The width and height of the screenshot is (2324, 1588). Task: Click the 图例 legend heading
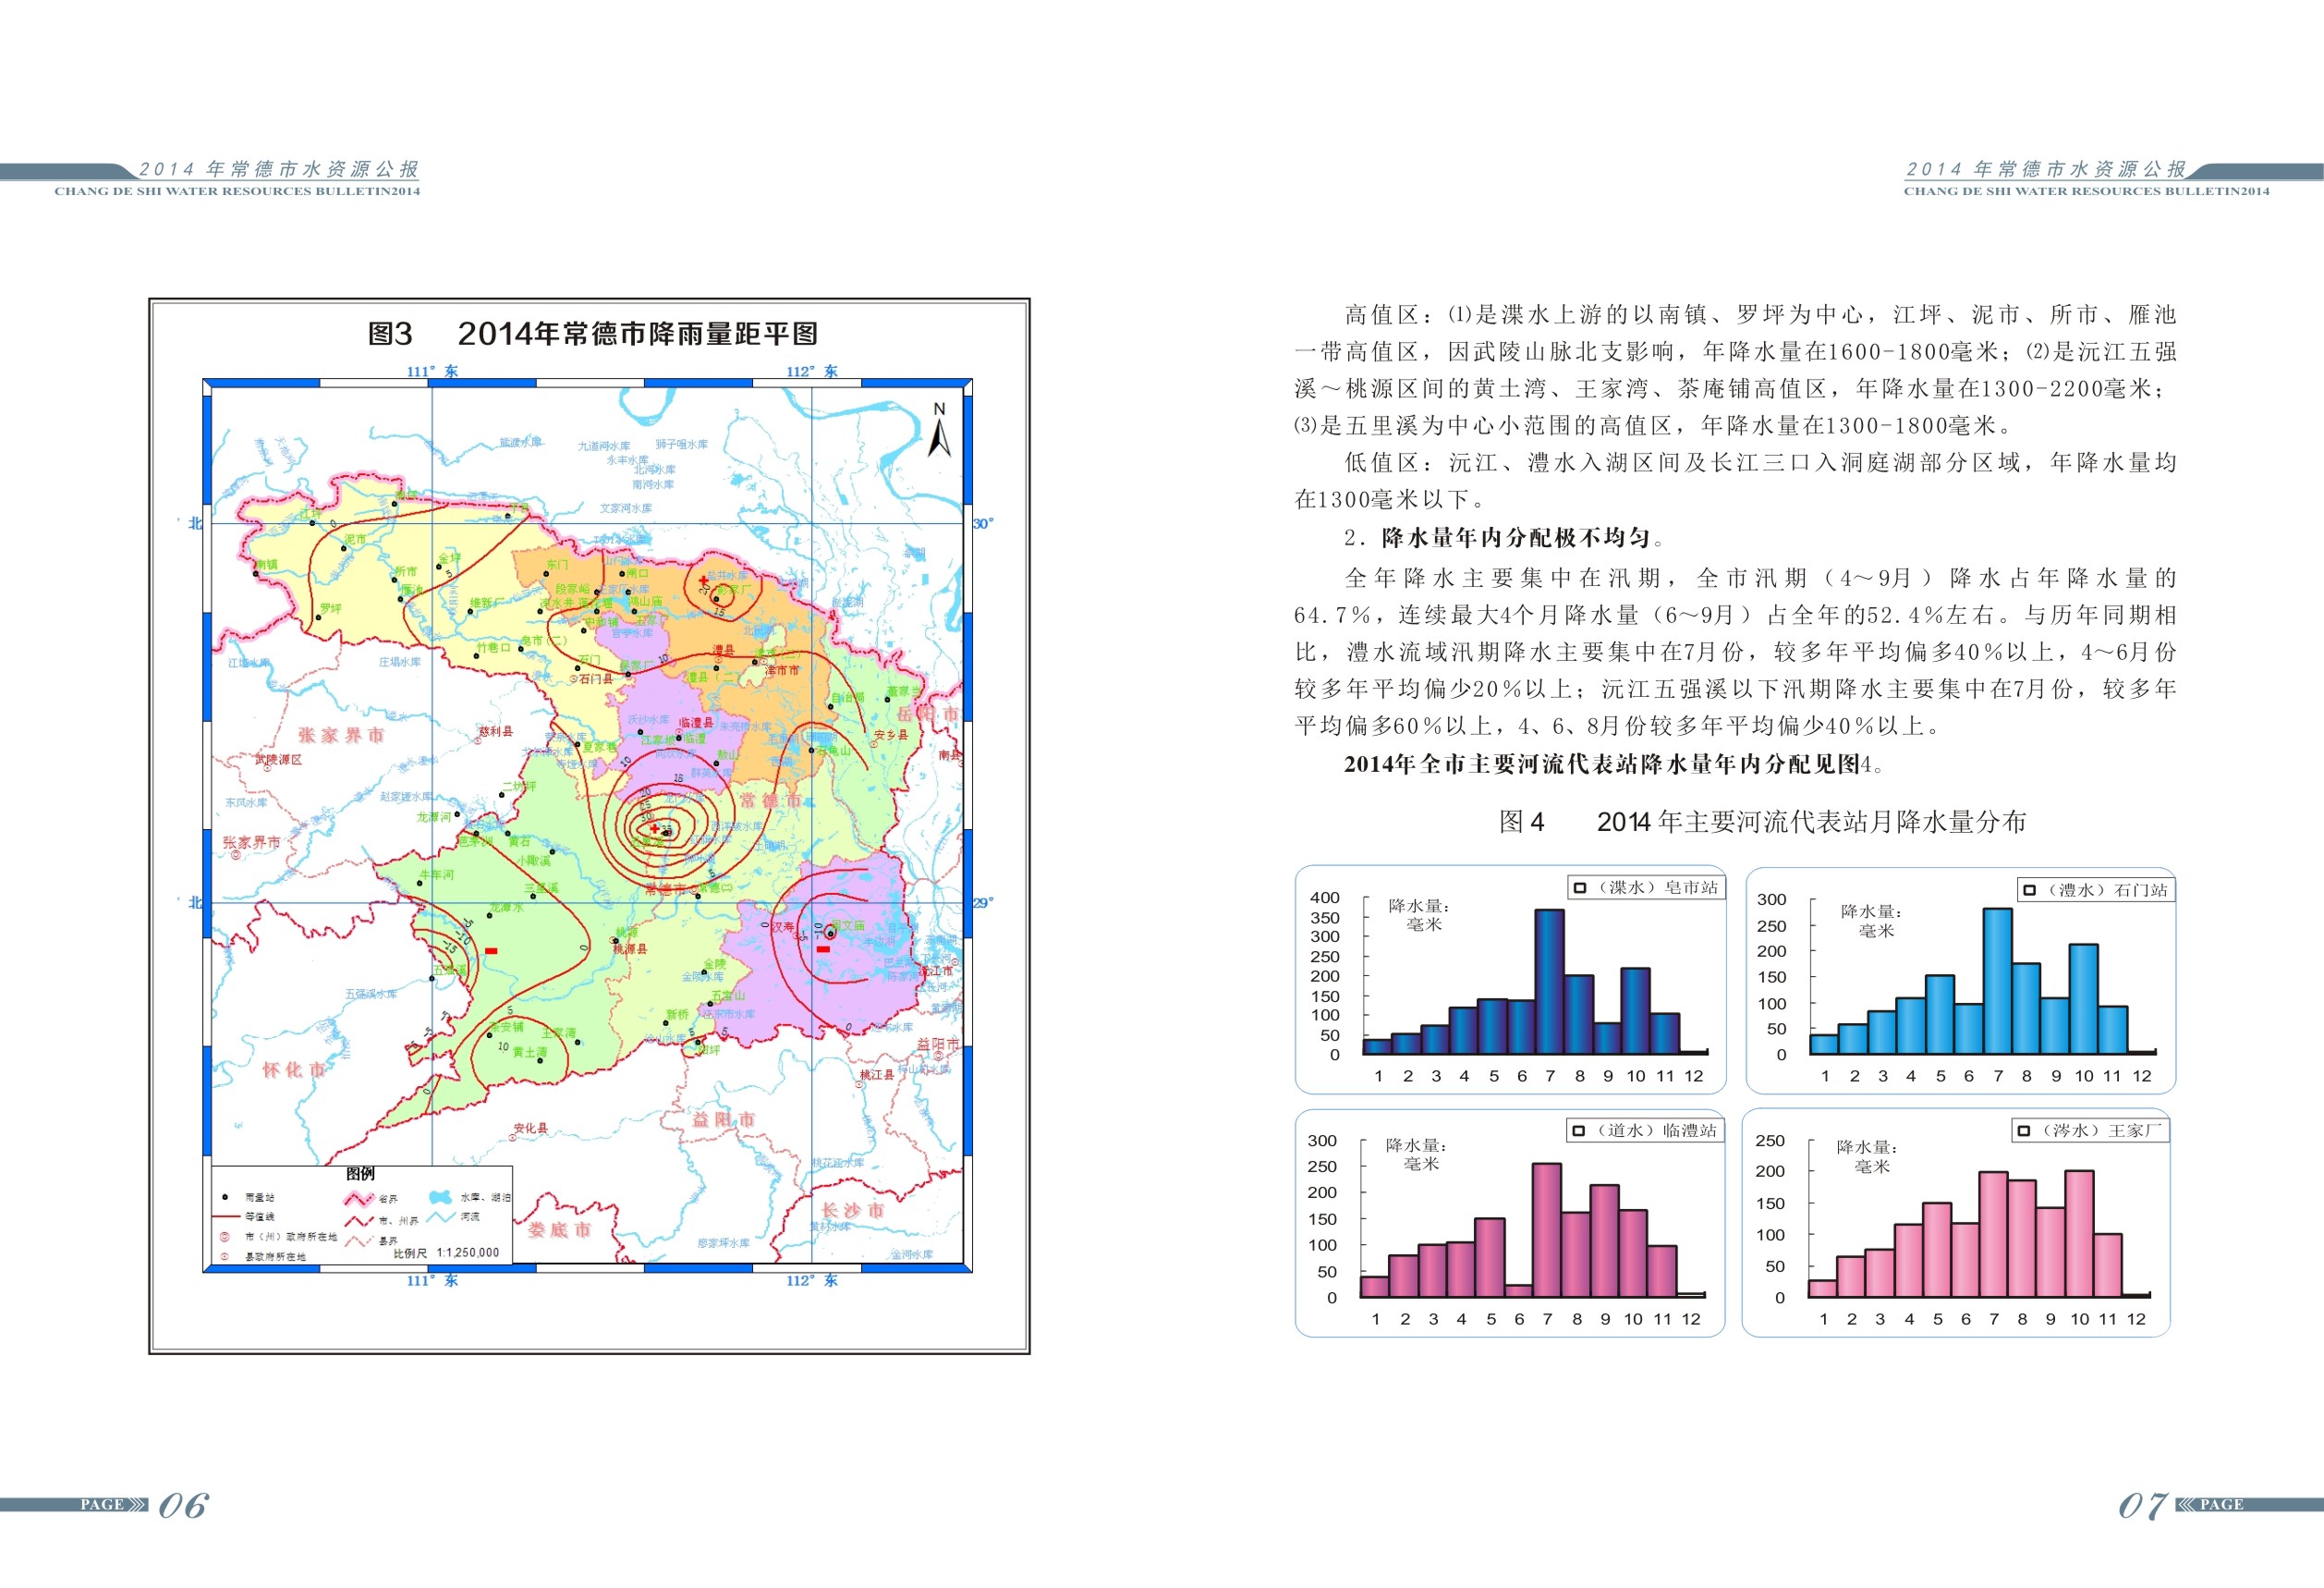pyautogui.click(x=360, y=1174)
